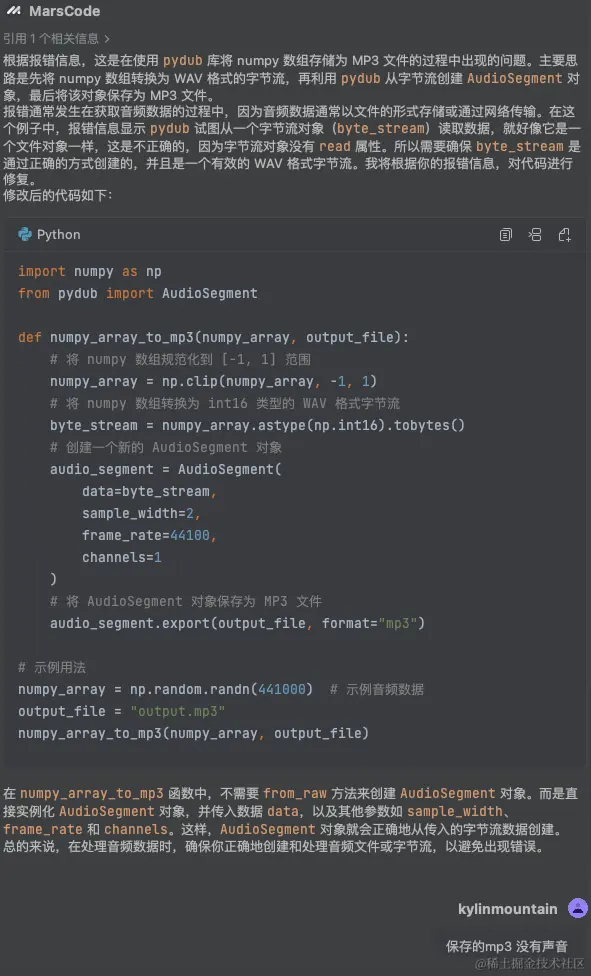Click the MarsCode logo icon
591x976 pixels.
click(x=14, y=11)
